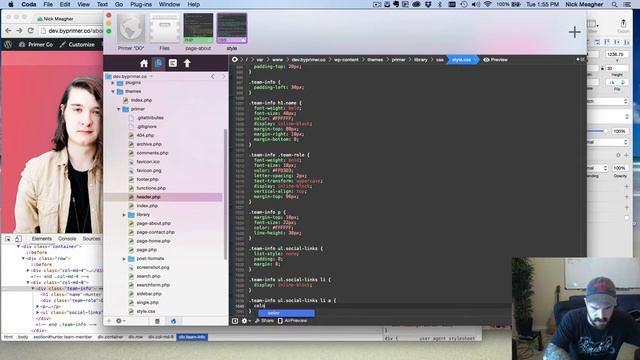Click the Dropbox menu bar icon
640x360 pixels.
(428, 4)
